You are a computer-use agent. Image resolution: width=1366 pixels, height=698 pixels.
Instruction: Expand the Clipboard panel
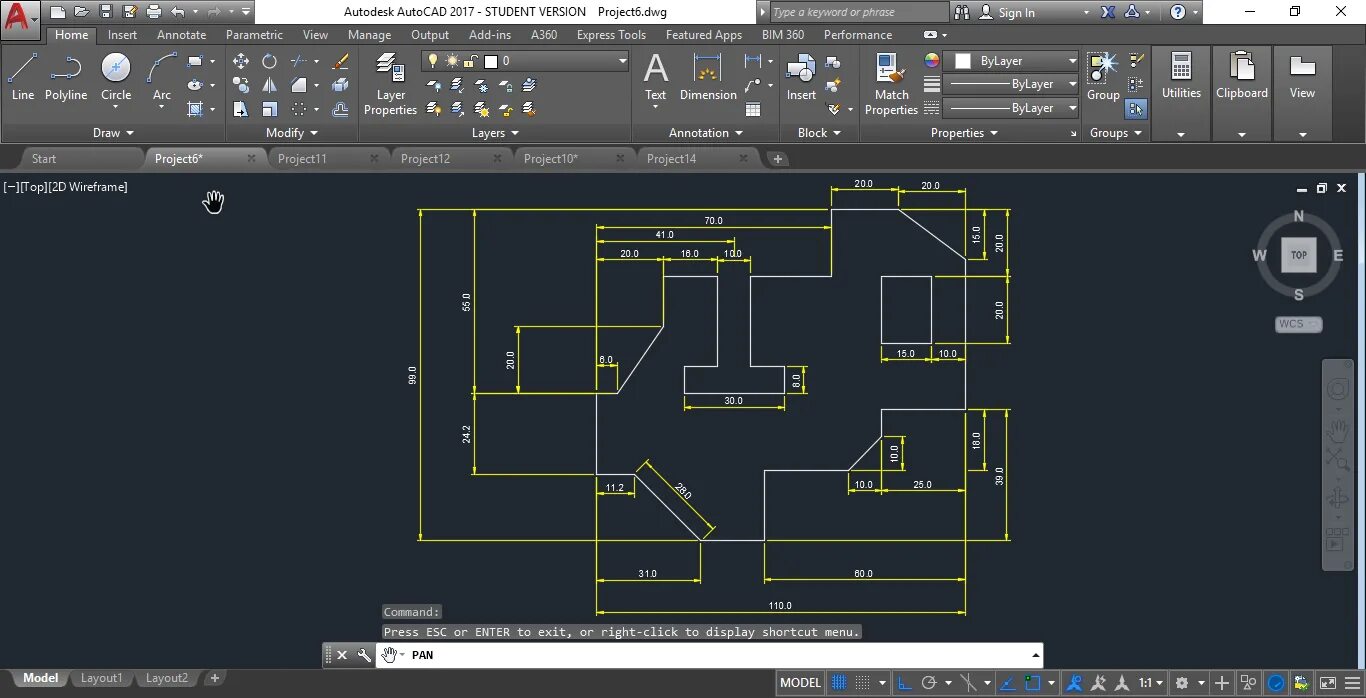tap(1242, 134)
